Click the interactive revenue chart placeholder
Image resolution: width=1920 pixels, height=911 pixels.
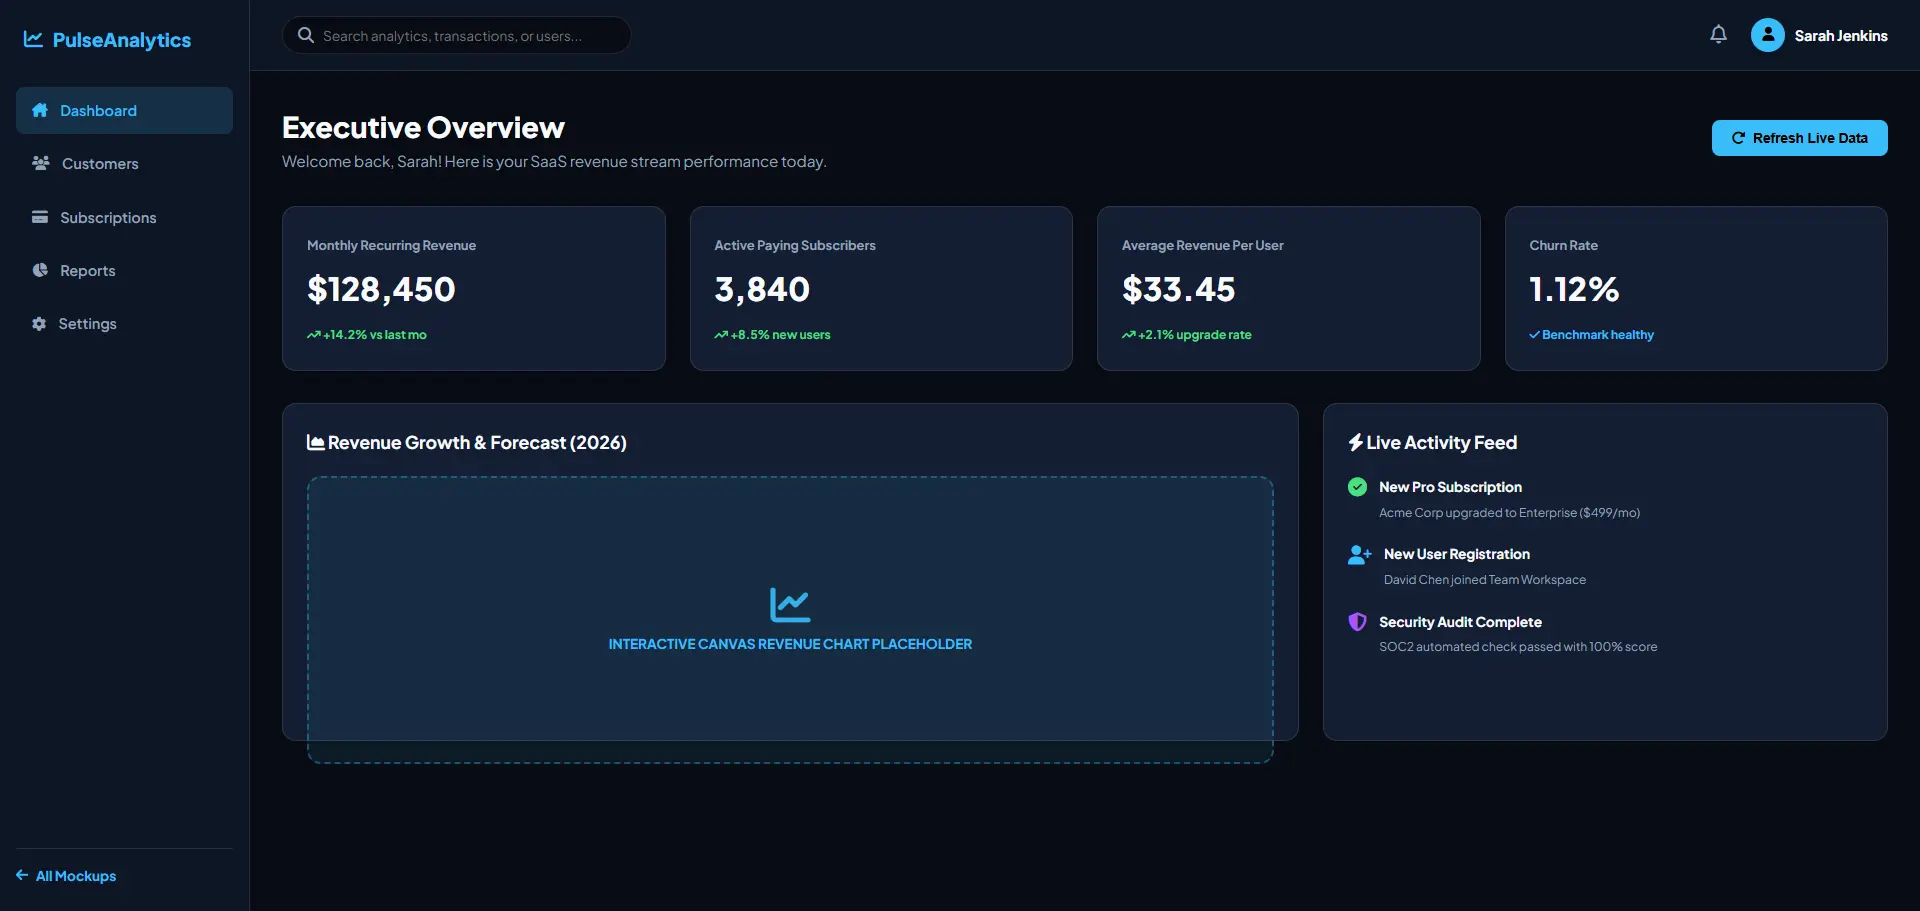click(790, 620)
